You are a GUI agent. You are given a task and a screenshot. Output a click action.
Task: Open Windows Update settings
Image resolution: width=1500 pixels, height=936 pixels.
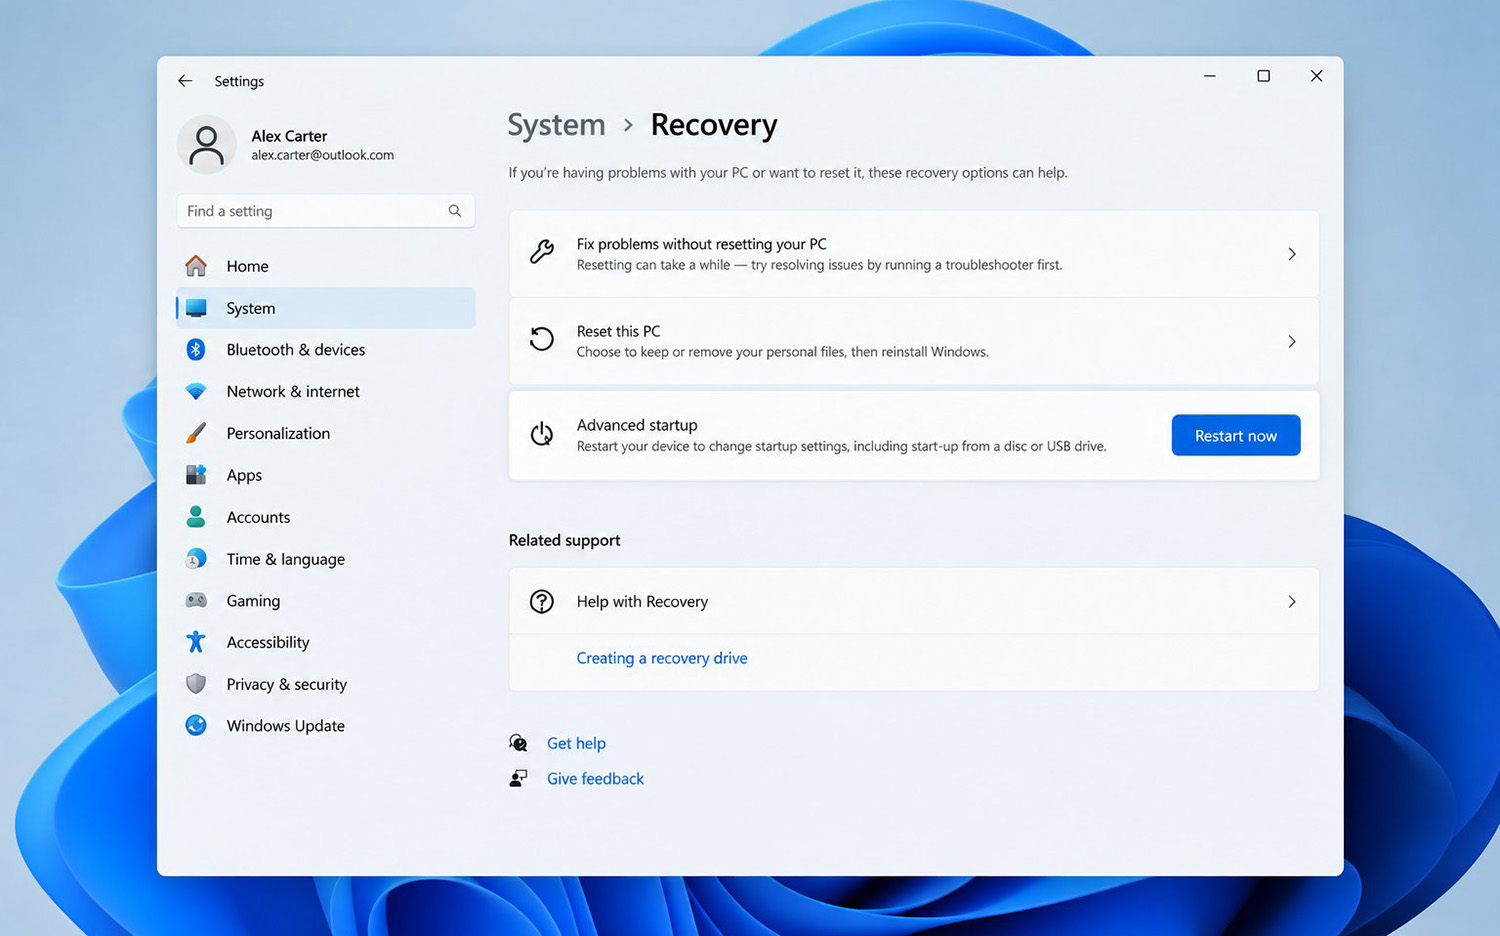coord(326,726)
